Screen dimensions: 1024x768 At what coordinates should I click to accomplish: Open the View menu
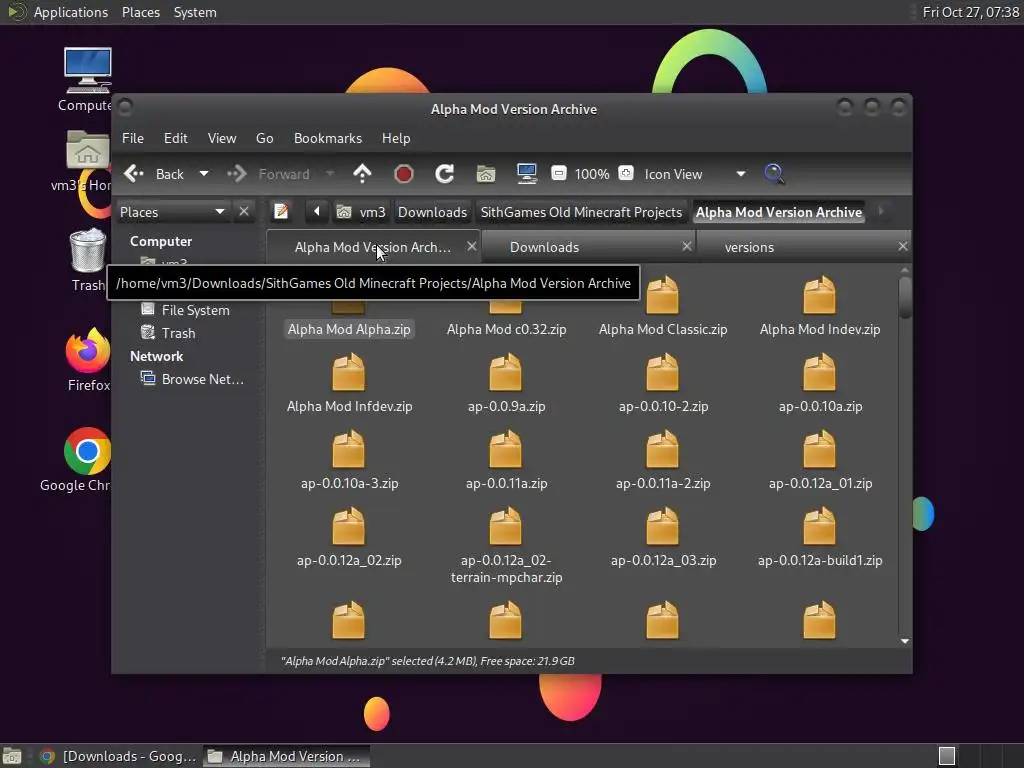tap(222, 138)
